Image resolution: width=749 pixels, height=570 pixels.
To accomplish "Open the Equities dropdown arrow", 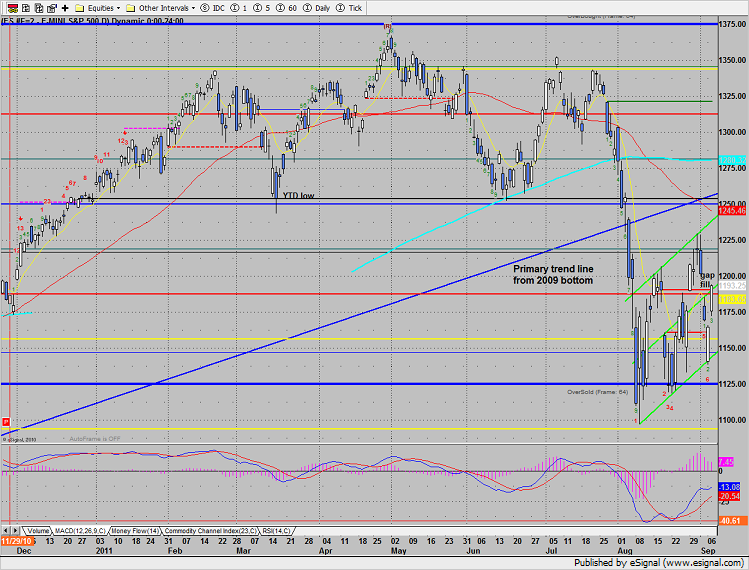I will pyautogui.click(x=118, y=8).
